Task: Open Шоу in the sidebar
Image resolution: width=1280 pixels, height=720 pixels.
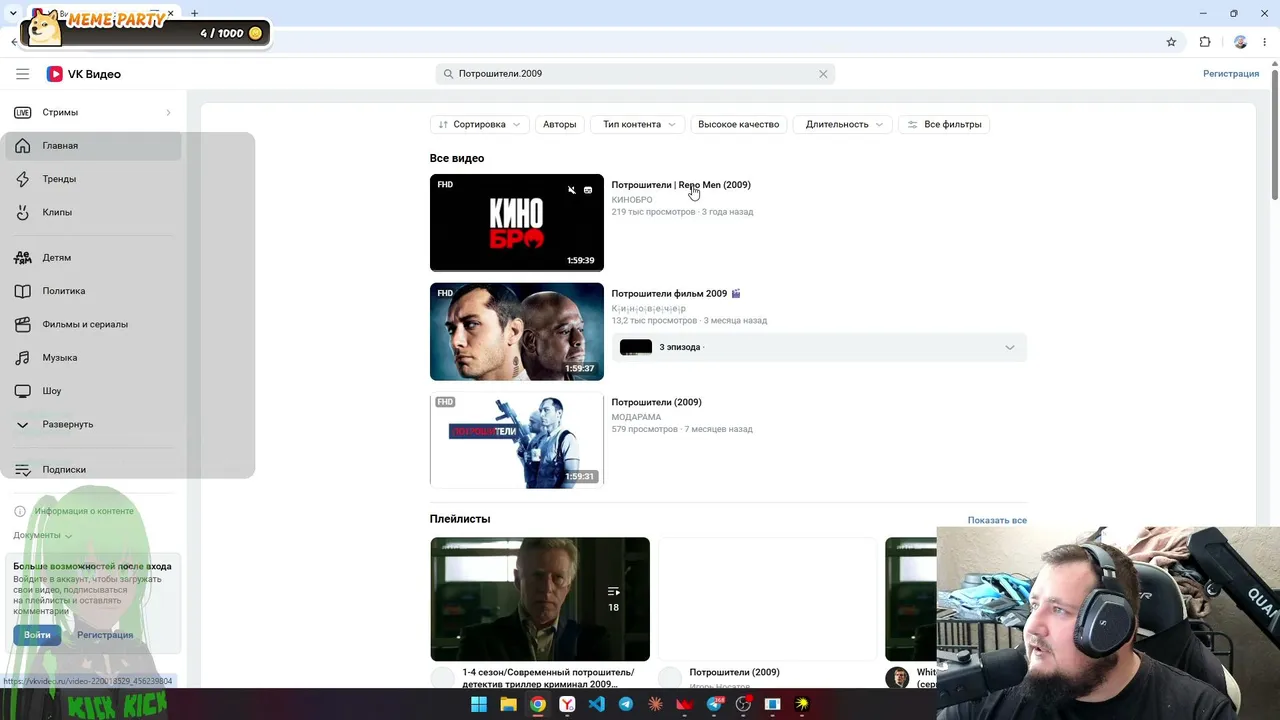Action: point(92,391)
